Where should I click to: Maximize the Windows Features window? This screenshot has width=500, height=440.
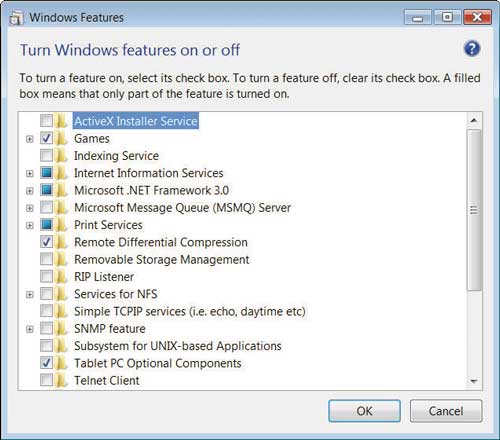pos(447,17)
